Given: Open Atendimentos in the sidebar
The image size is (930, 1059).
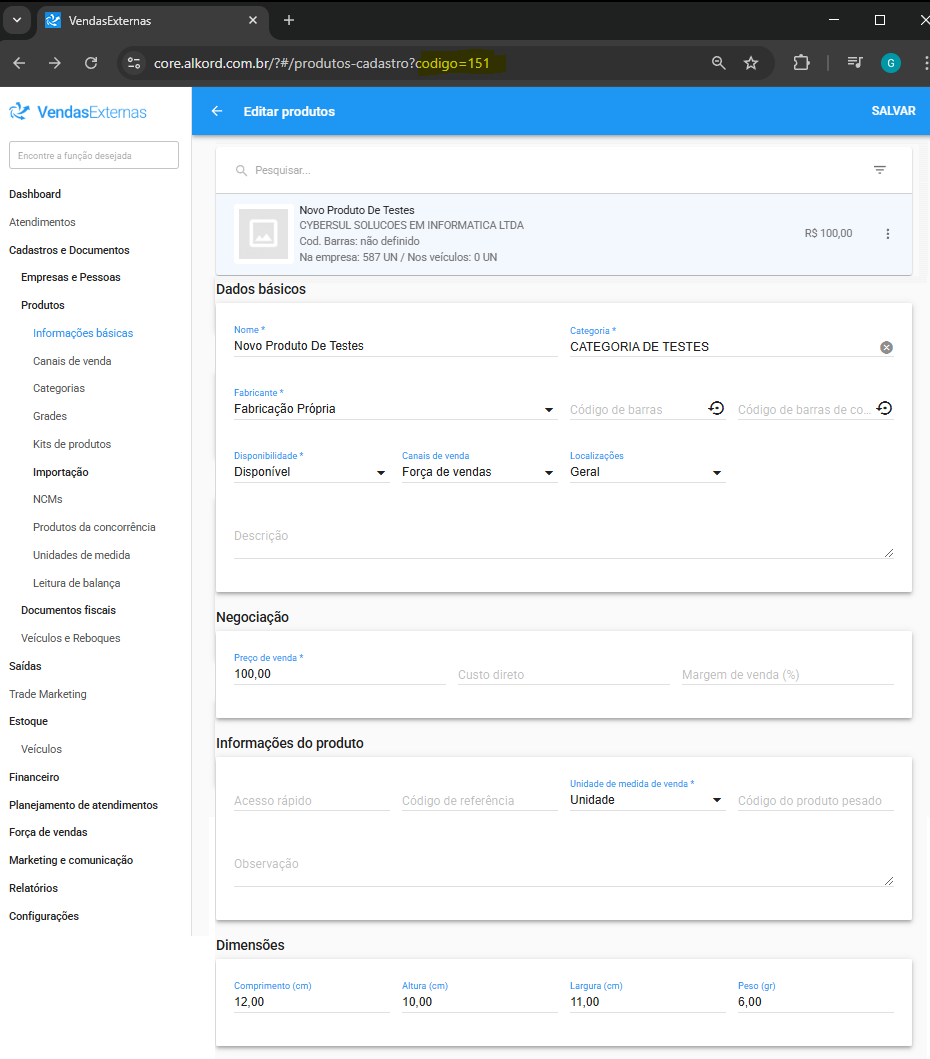Looking at the screenshot, I should click(42, 222).
